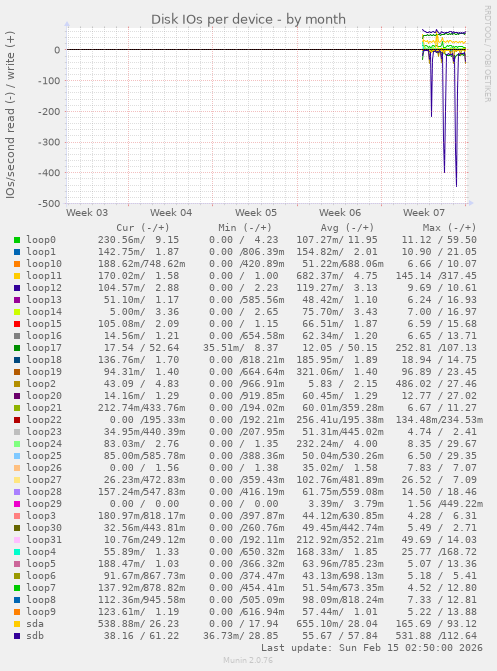Click the 'Week 06' x-axis label
This screenshot has width=497, height=671.
click(x=340, y=213)
